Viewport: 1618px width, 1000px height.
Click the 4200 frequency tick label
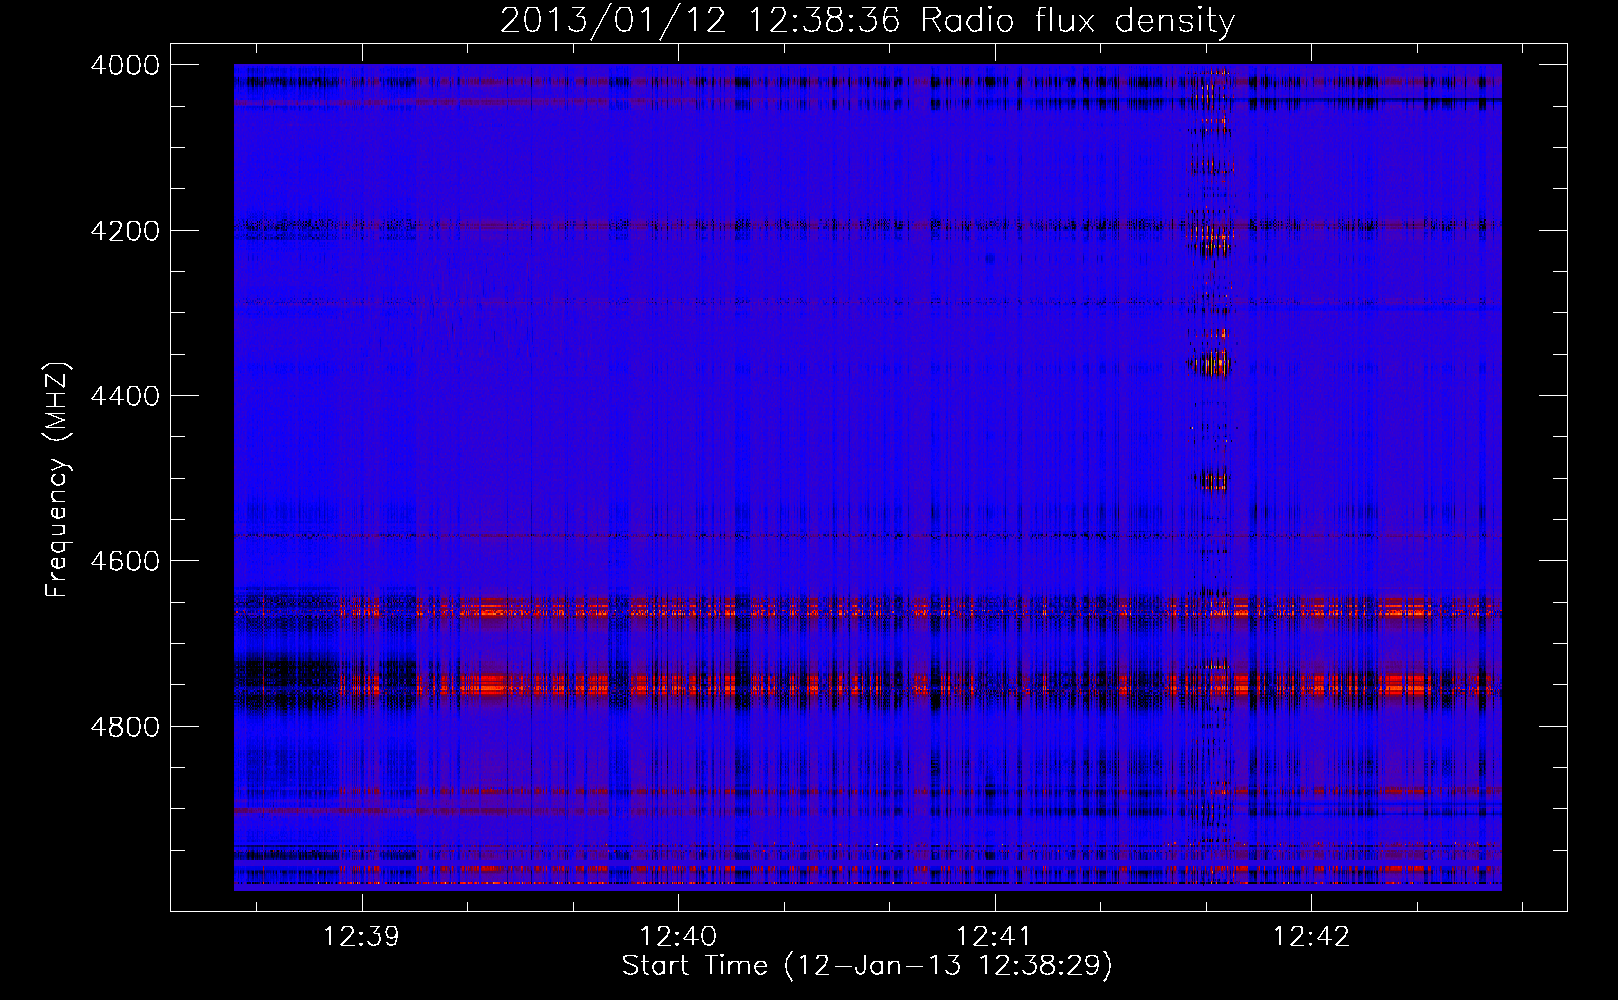coord(125,231)
